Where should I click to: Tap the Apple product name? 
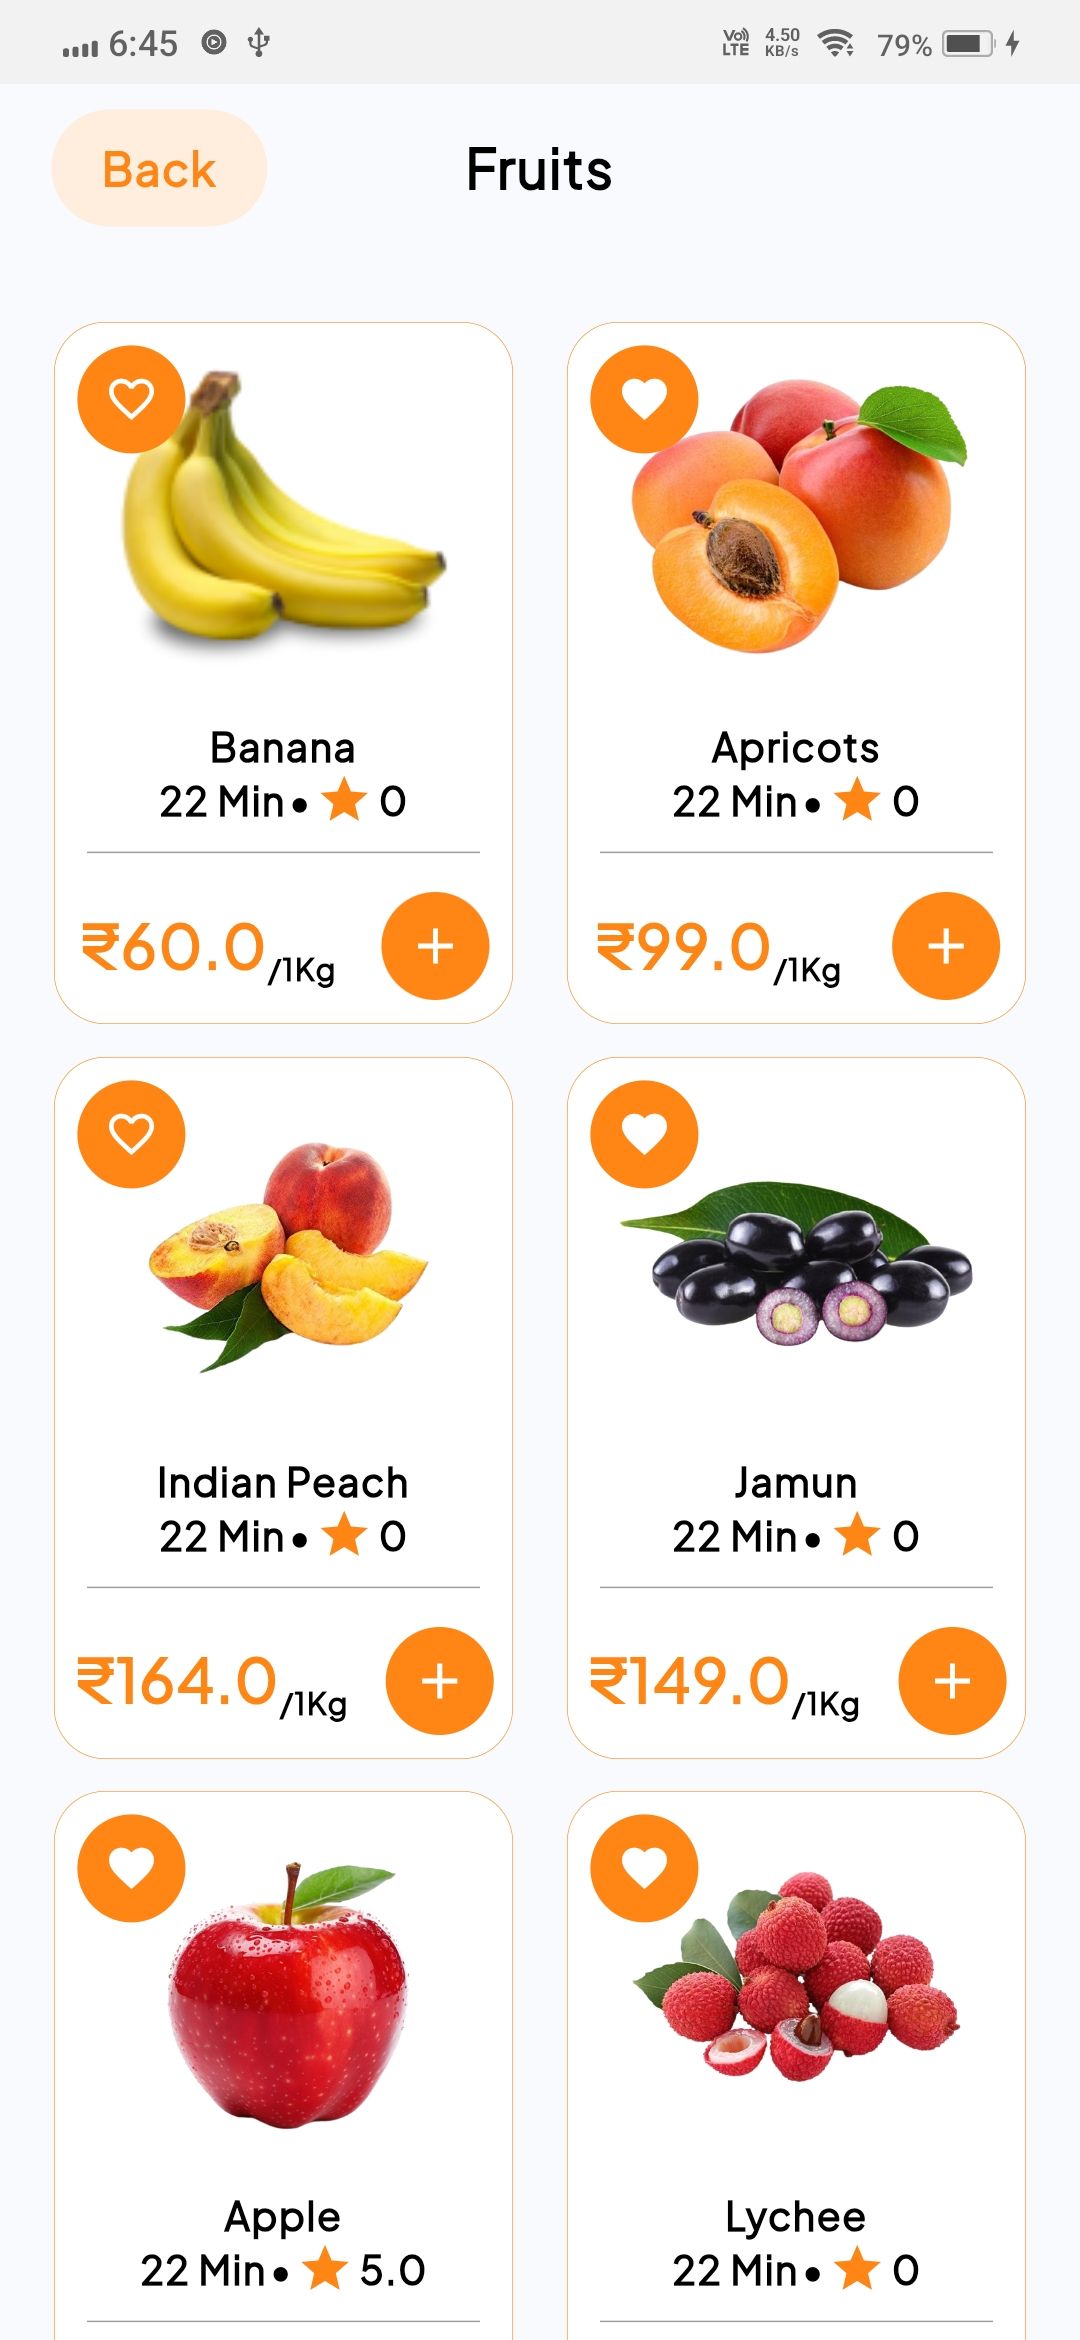click(x=283, y=2217)
